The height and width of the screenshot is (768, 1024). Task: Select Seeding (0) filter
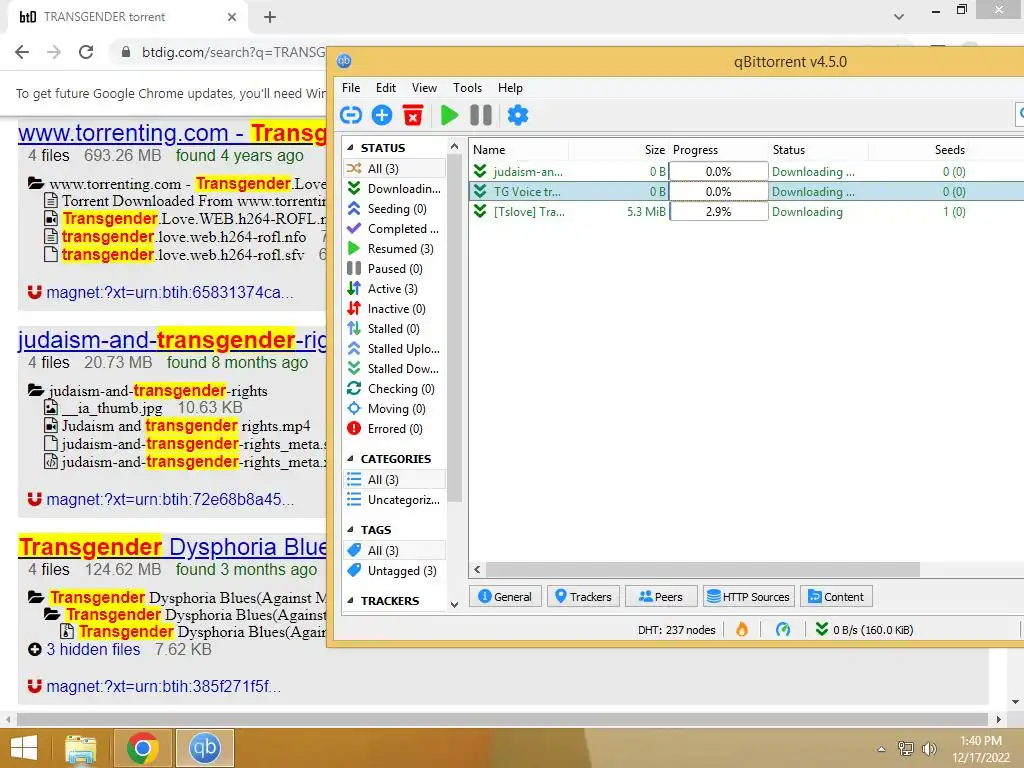394,209
